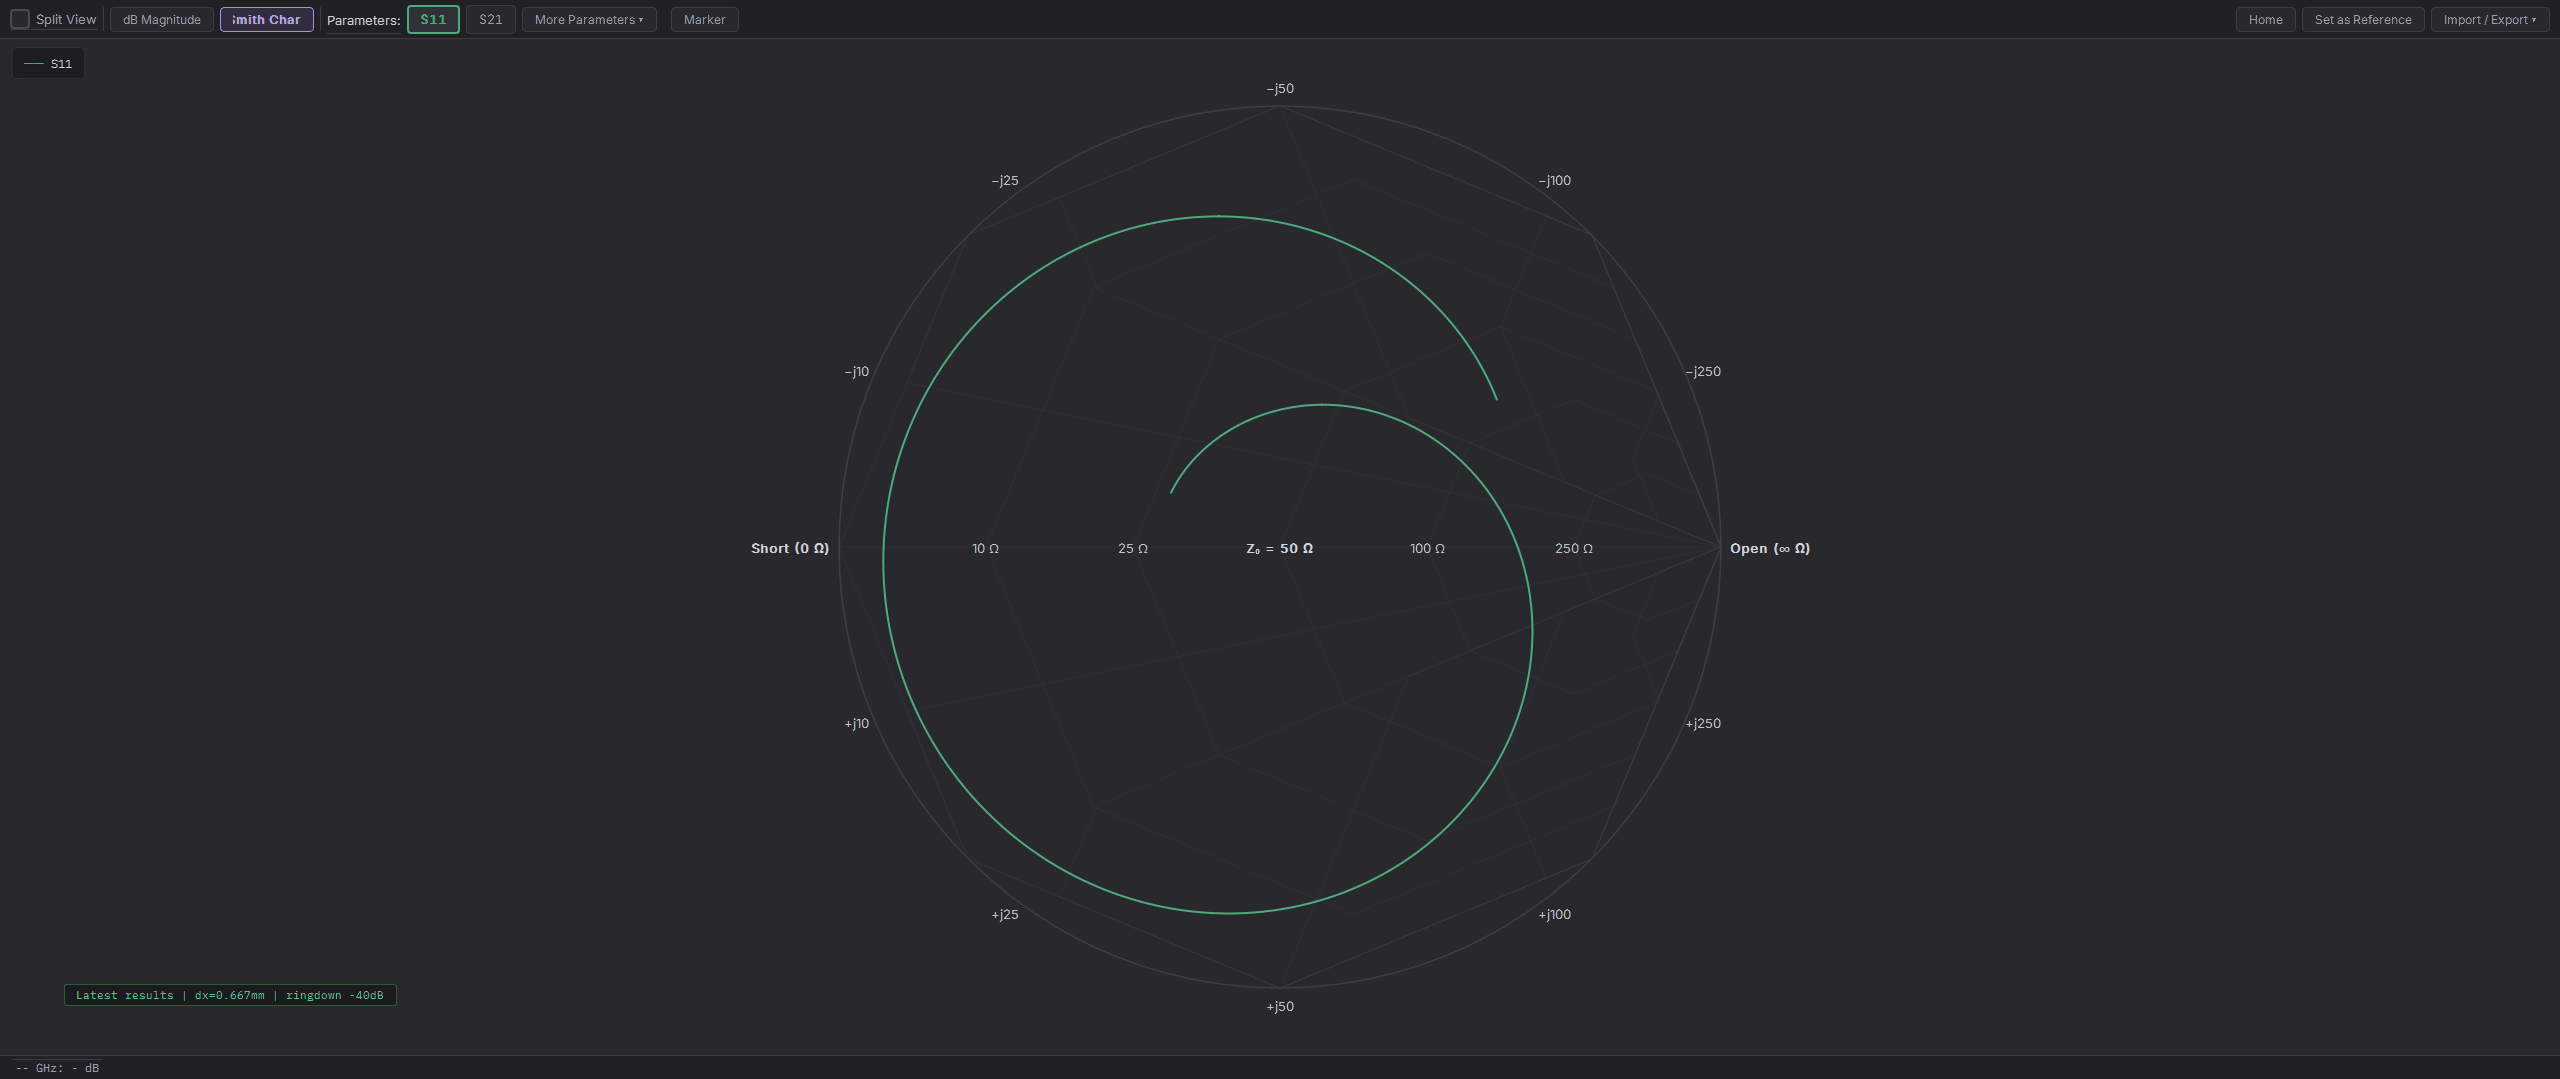Go to Home

[2265, 19]
